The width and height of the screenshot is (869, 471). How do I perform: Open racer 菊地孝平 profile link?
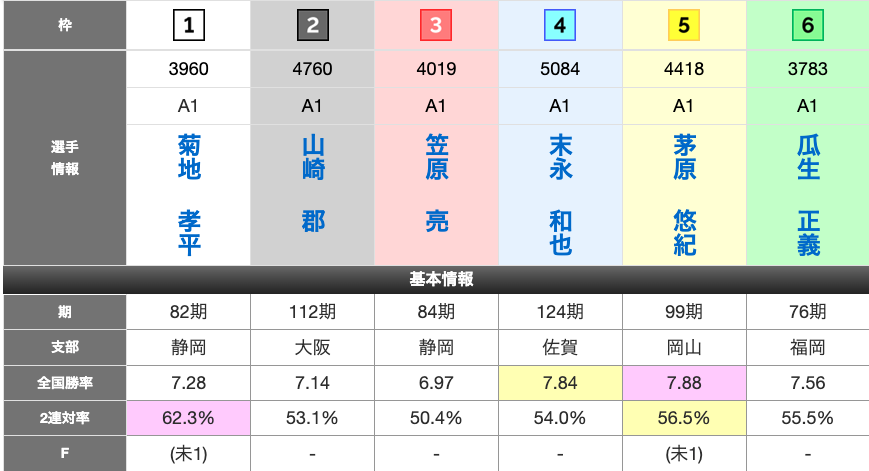point(189,195)
